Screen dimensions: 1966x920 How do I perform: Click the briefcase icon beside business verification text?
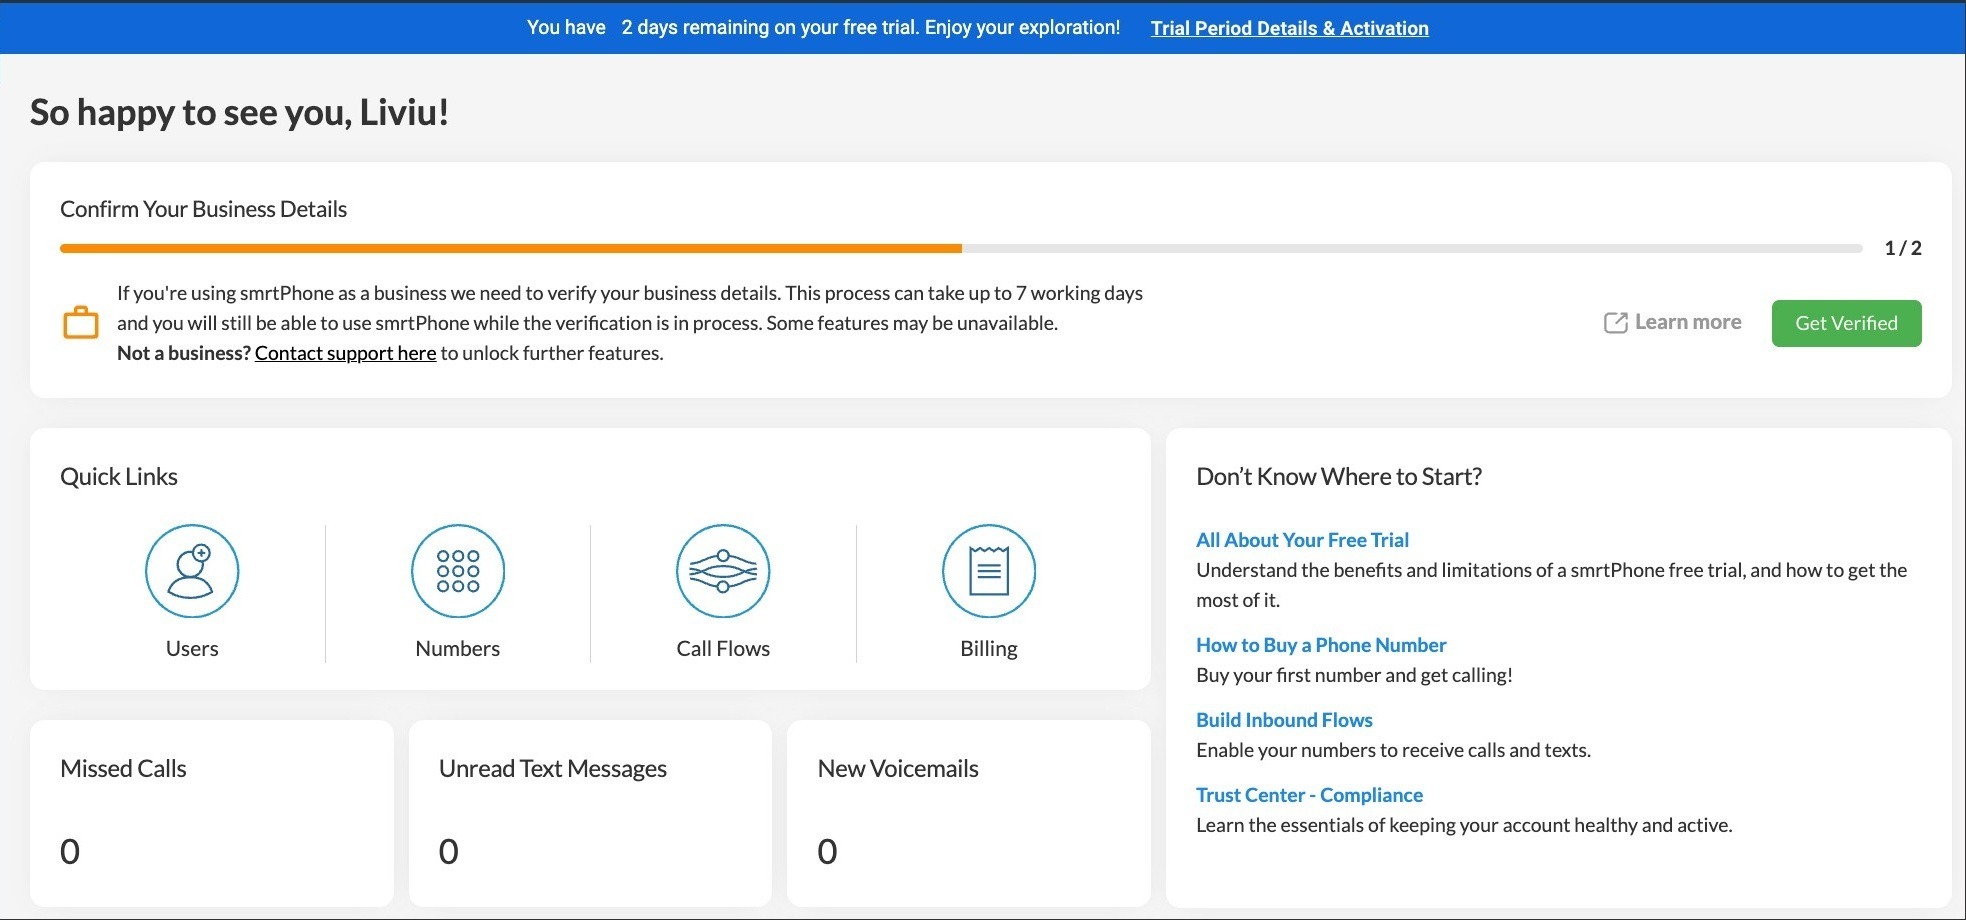82,322
